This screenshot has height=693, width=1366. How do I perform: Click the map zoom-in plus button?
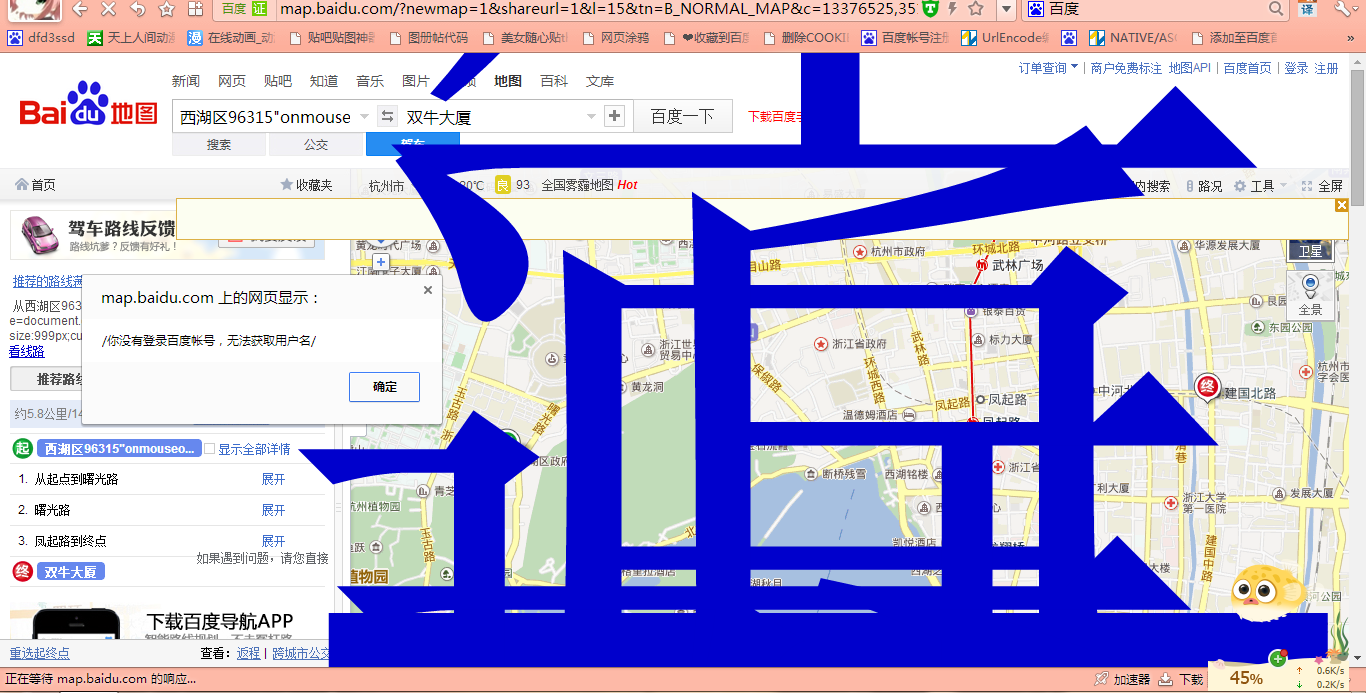[x=380, y=262]
